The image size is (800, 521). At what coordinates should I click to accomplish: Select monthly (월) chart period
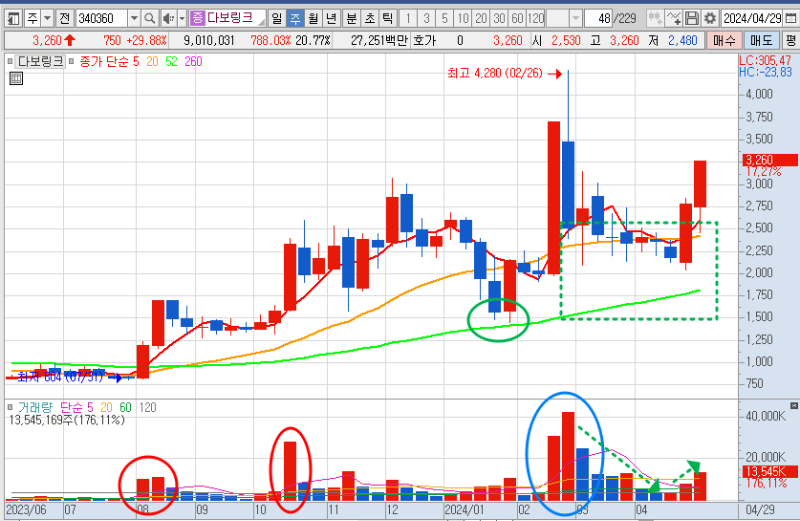pos(313,19)
